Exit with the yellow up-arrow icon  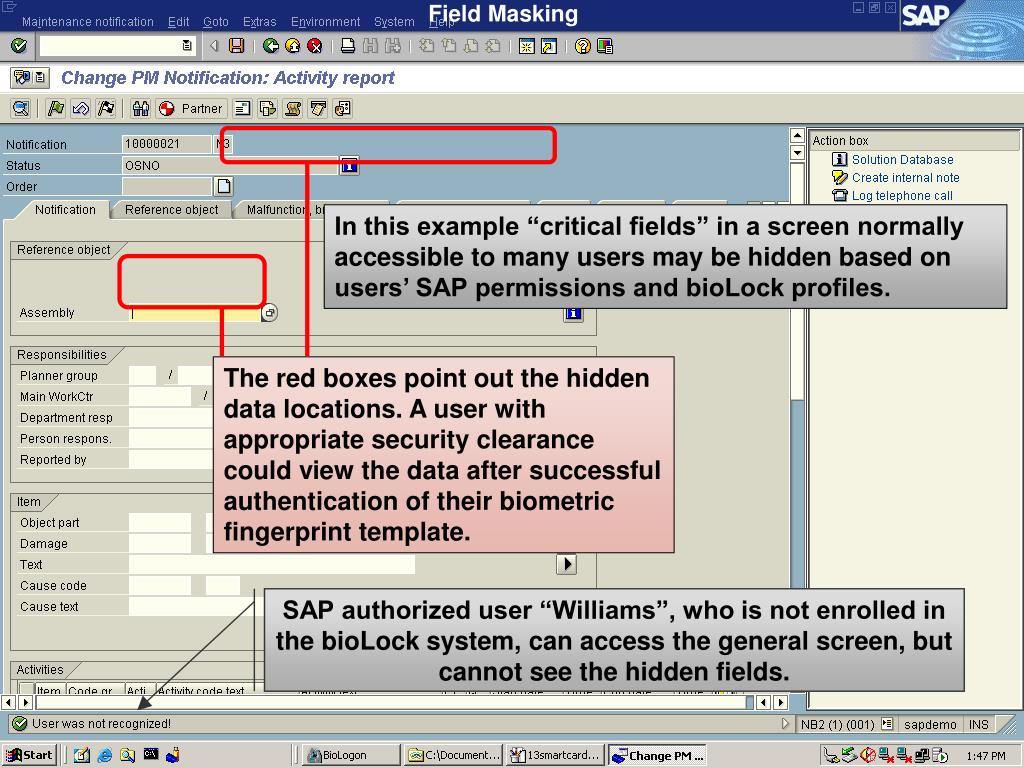tap(293, 46)
